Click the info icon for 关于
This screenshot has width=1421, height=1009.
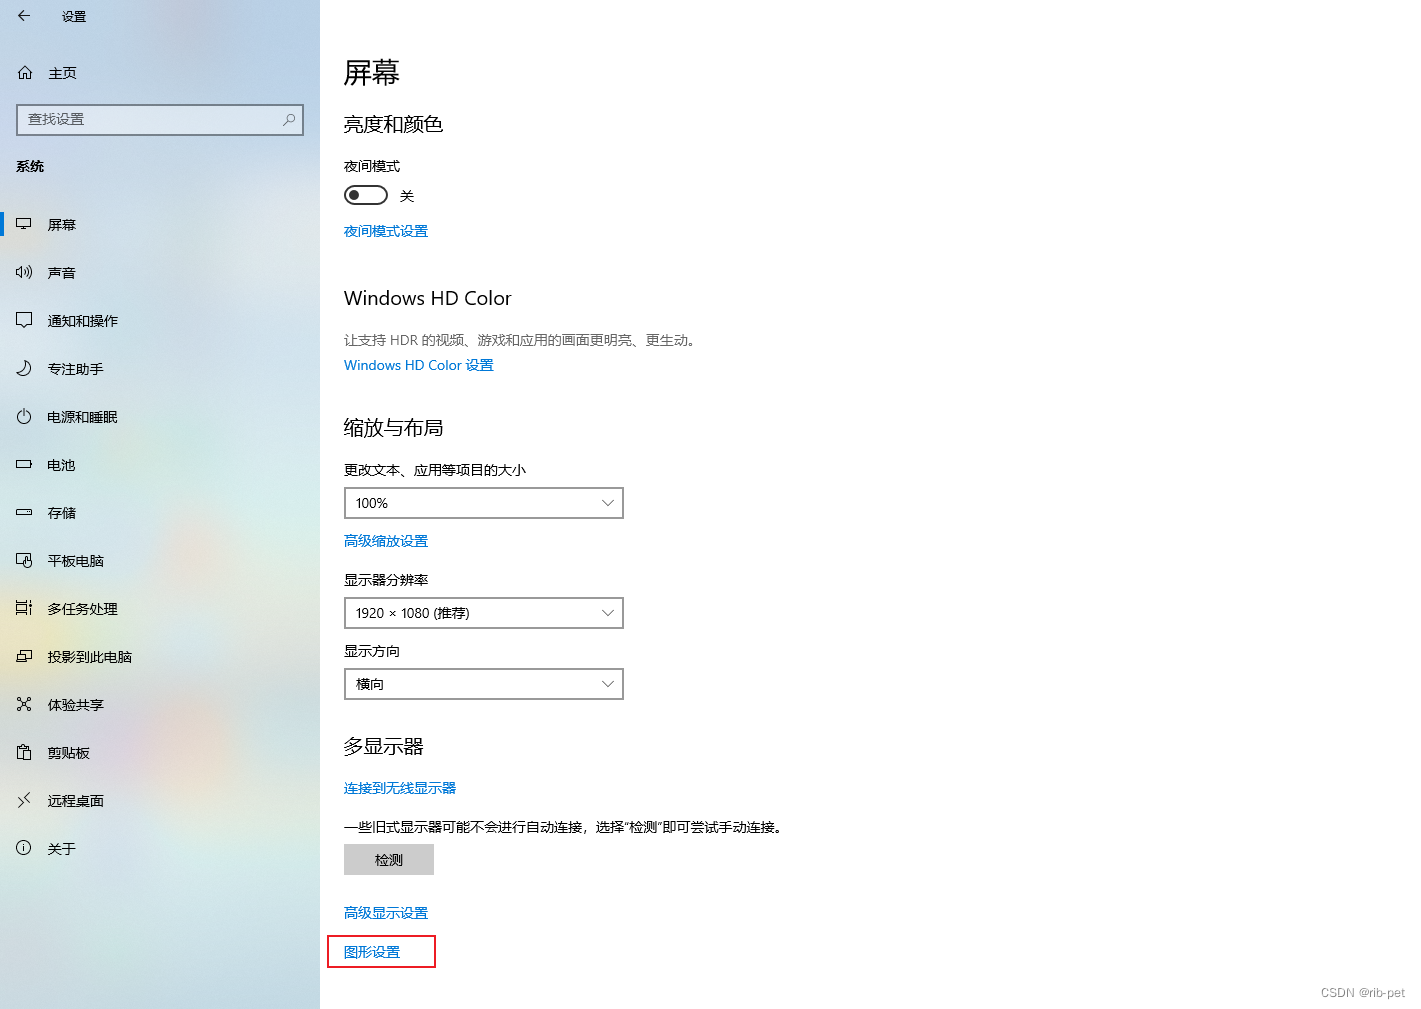[24, 848]
